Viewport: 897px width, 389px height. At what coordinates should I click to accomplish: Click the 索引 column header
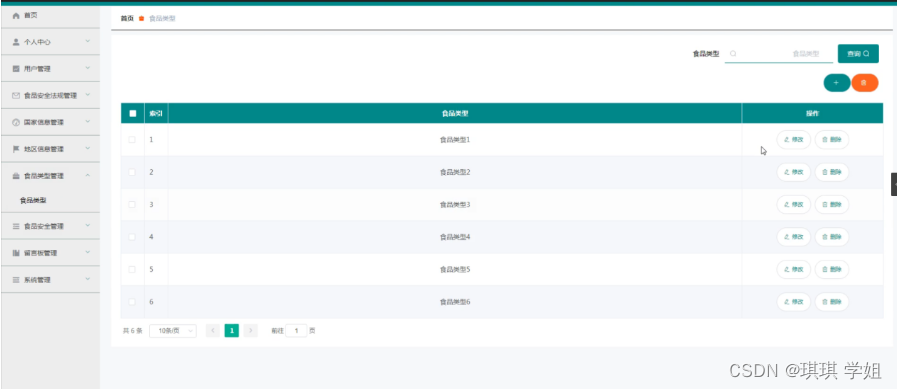[156, 113]
